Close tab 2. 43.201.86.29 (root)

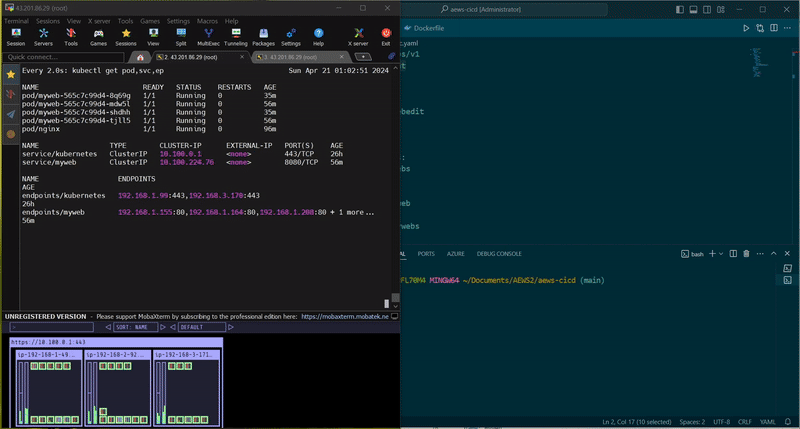coord(242,57)
